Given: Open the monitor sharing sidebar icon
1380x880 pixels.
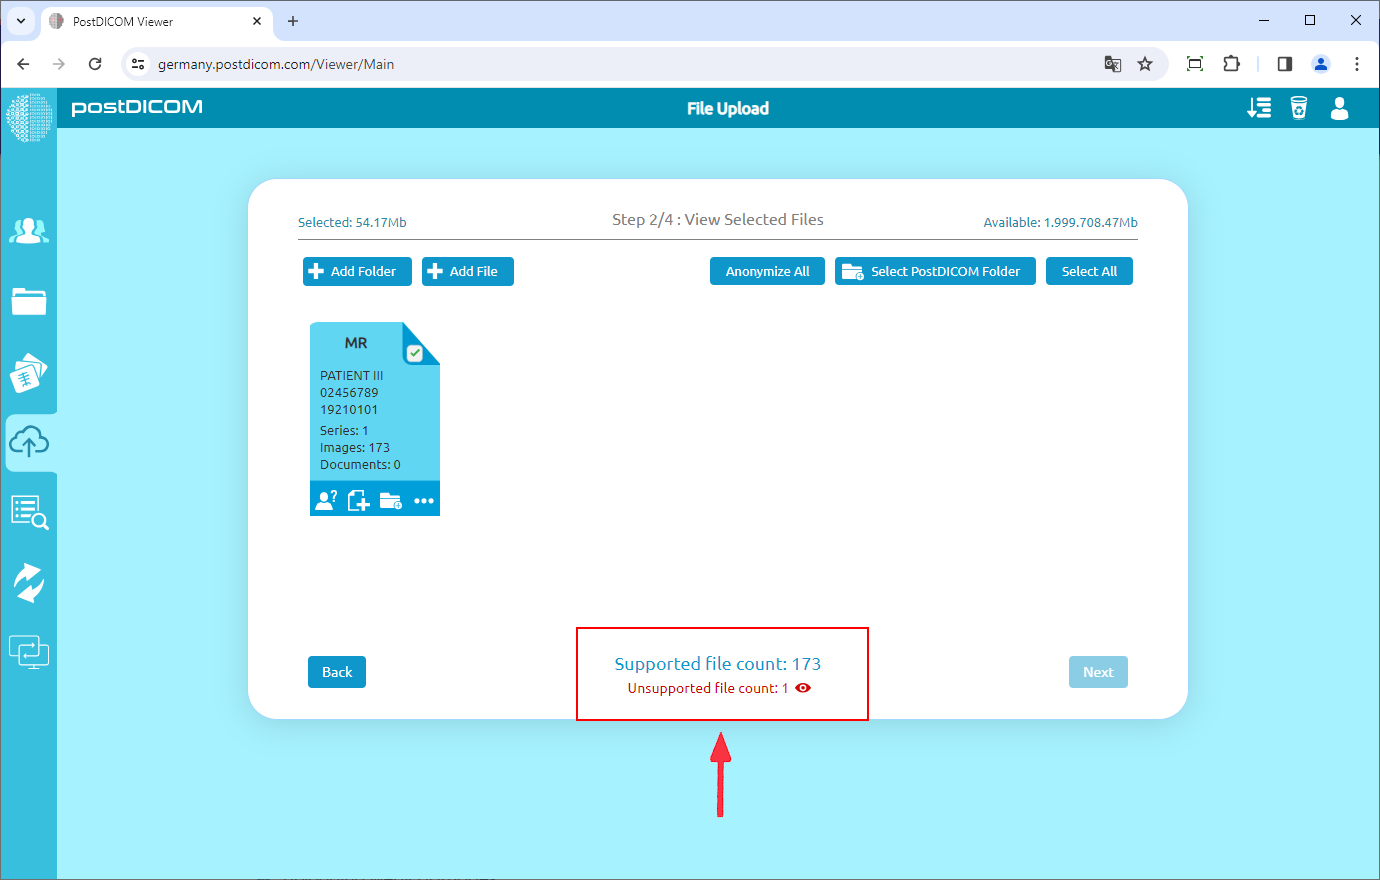Looking at the screenshot, I should point(29,653).
